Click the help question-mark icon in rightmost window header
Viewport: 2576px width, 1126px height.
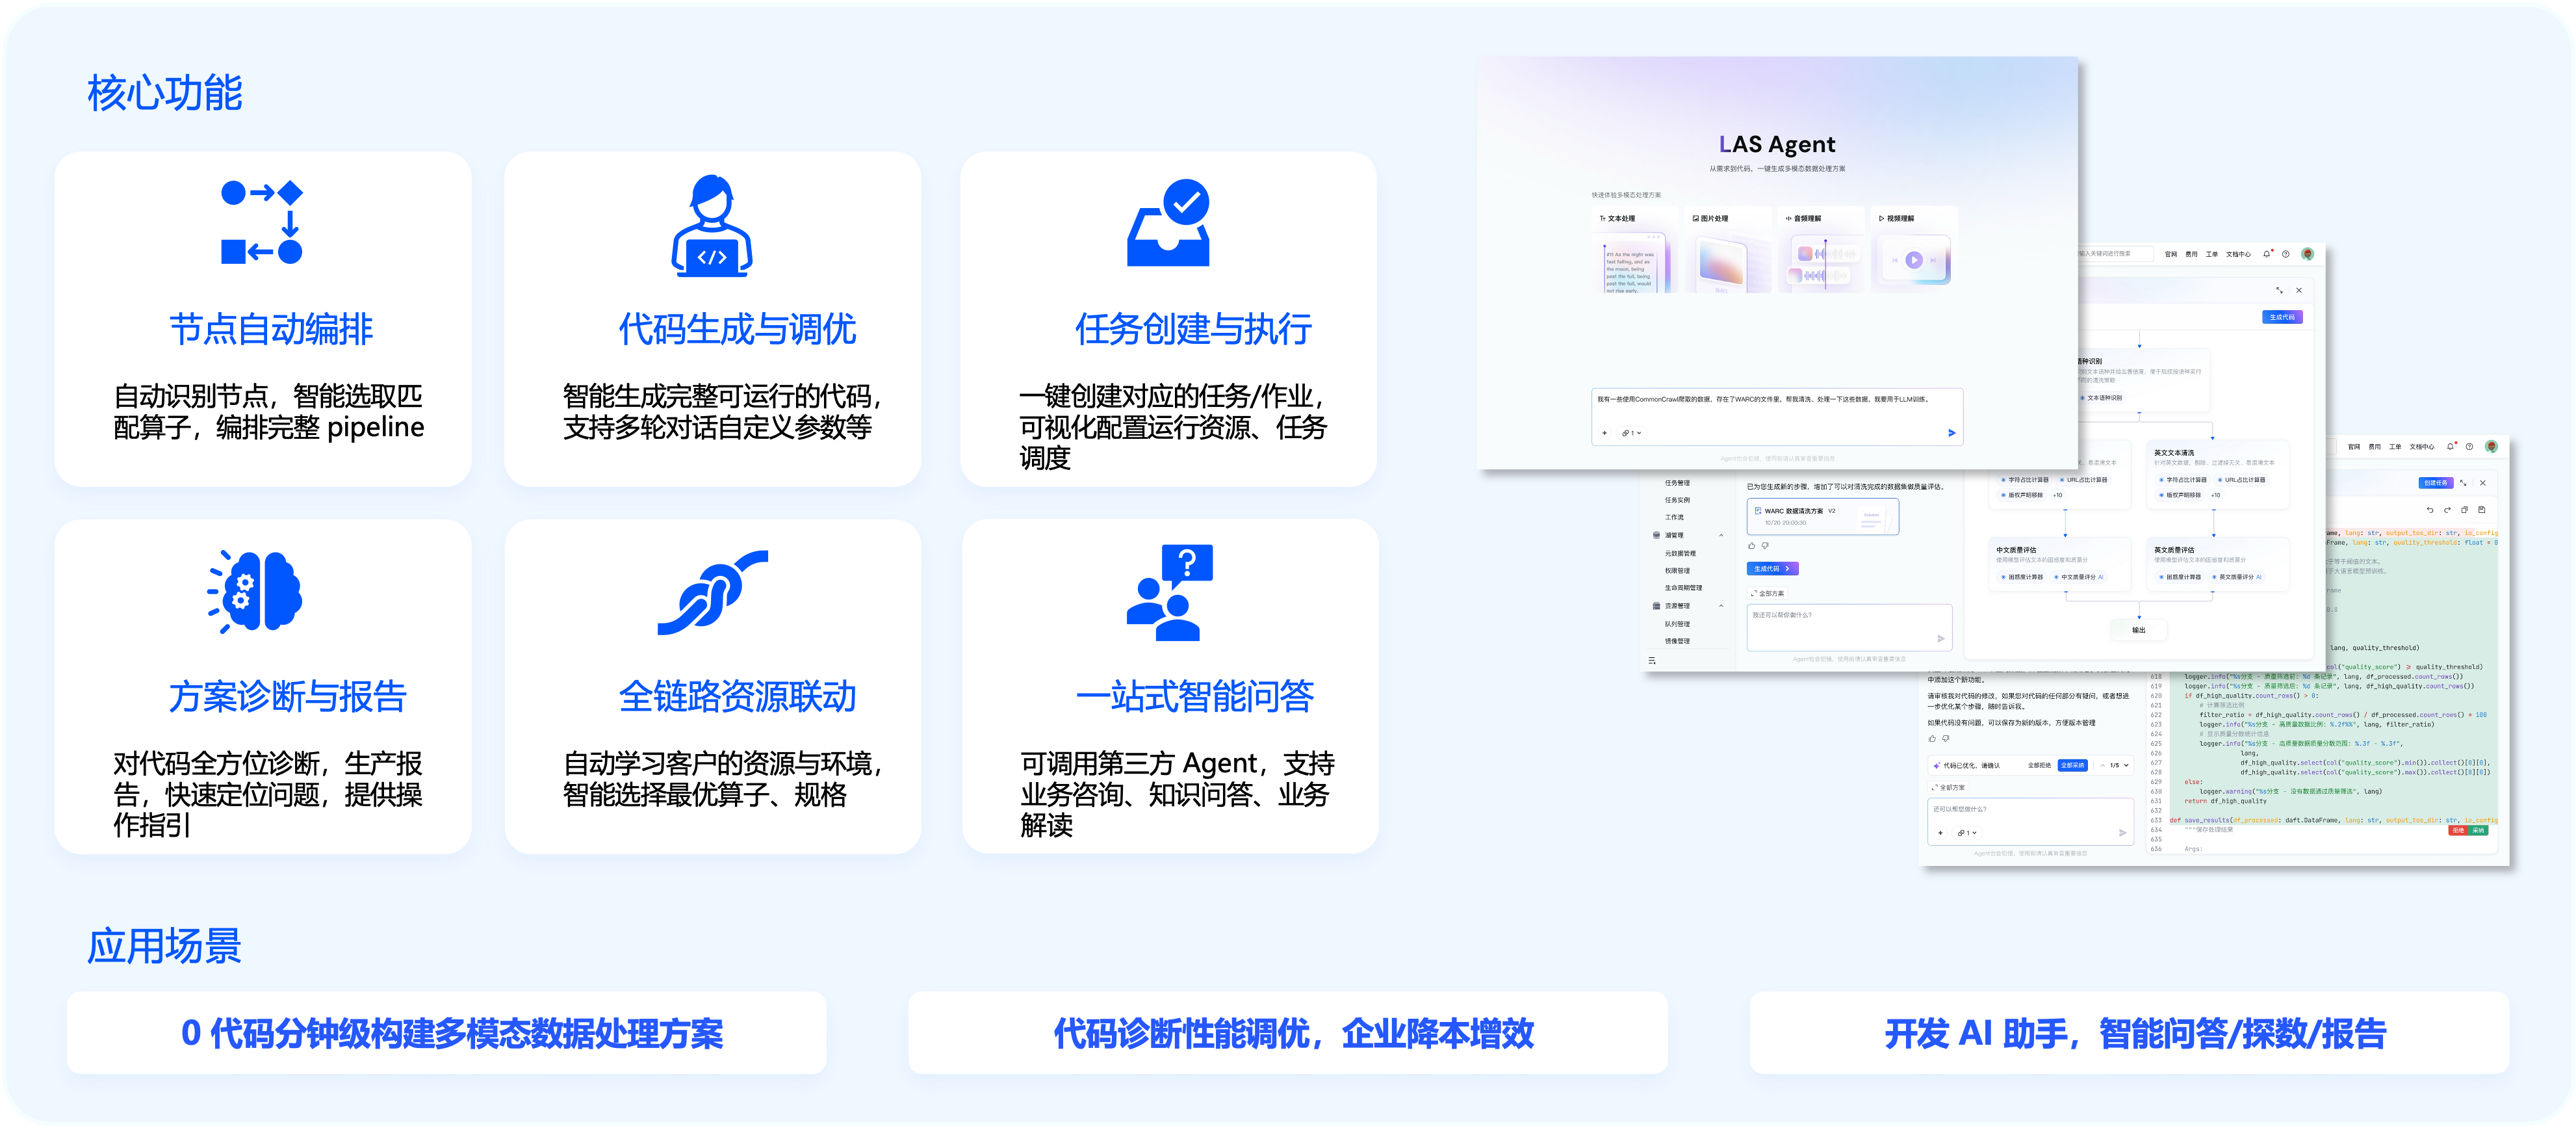pos(2469,447)
